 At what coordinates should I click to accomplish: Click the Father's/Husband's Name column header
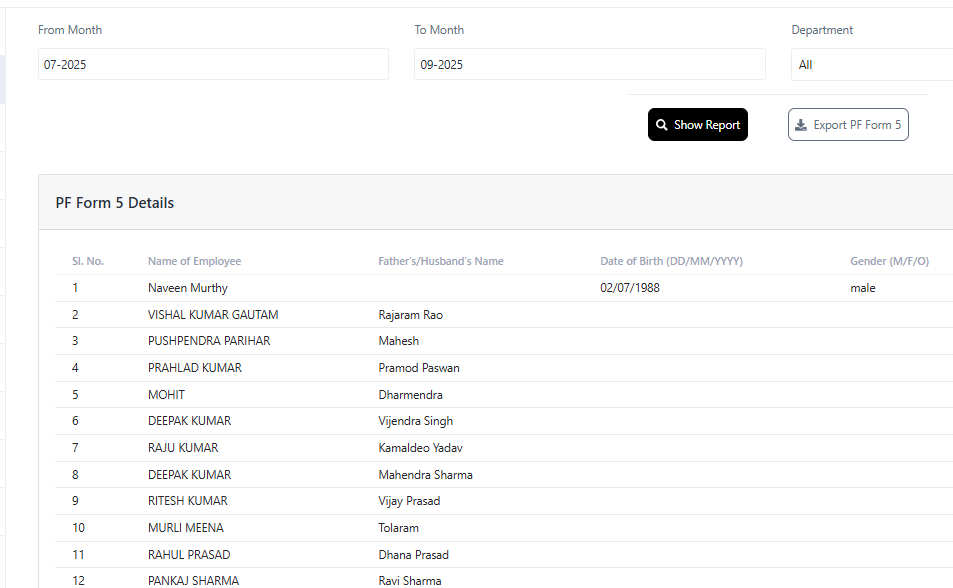[440, 261]
